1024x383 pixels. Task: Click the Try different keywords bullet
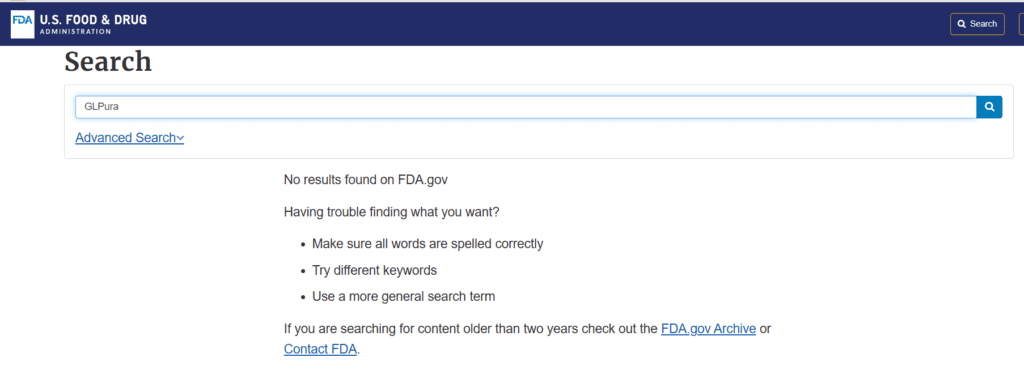click(x=374, y=270)
